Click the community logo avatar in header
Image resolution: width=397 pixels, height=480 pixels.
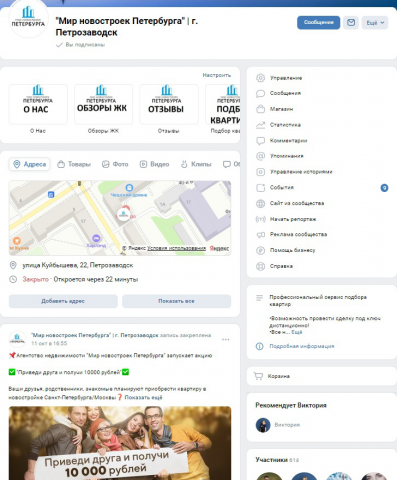[28, 18]
